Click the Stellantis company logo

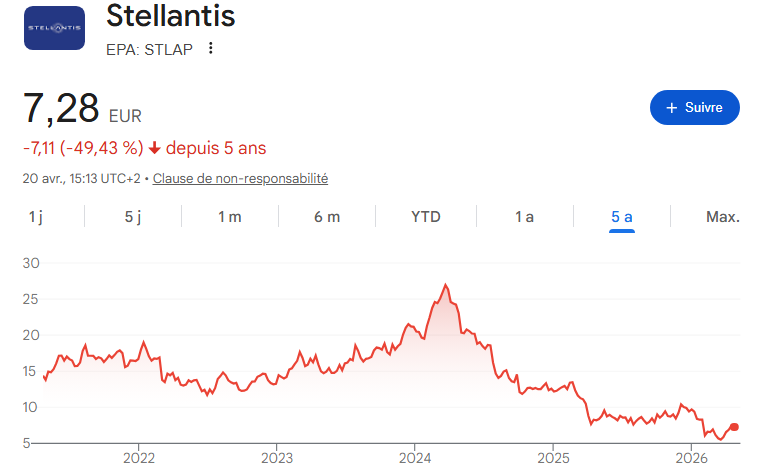tap(55, 28)
